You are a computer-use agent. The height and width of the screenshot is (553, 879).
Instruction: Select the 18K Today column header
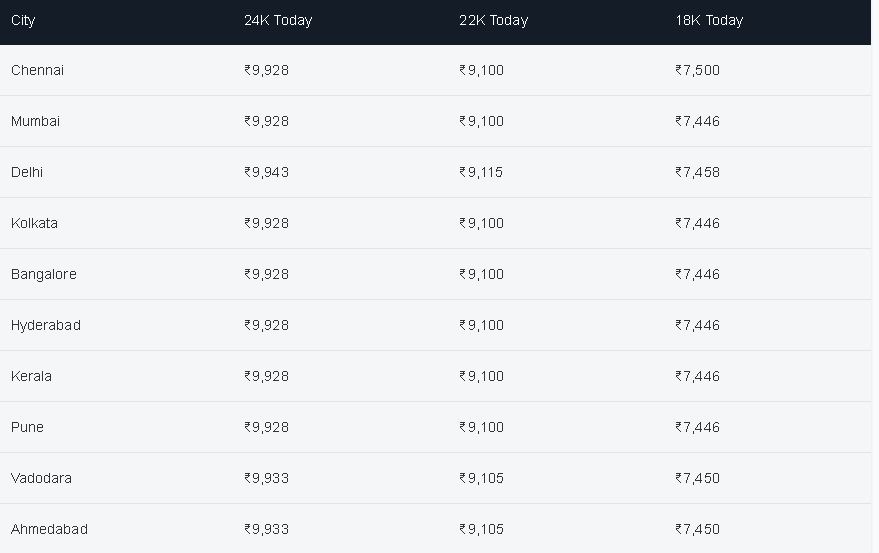(x=709, y=21)
